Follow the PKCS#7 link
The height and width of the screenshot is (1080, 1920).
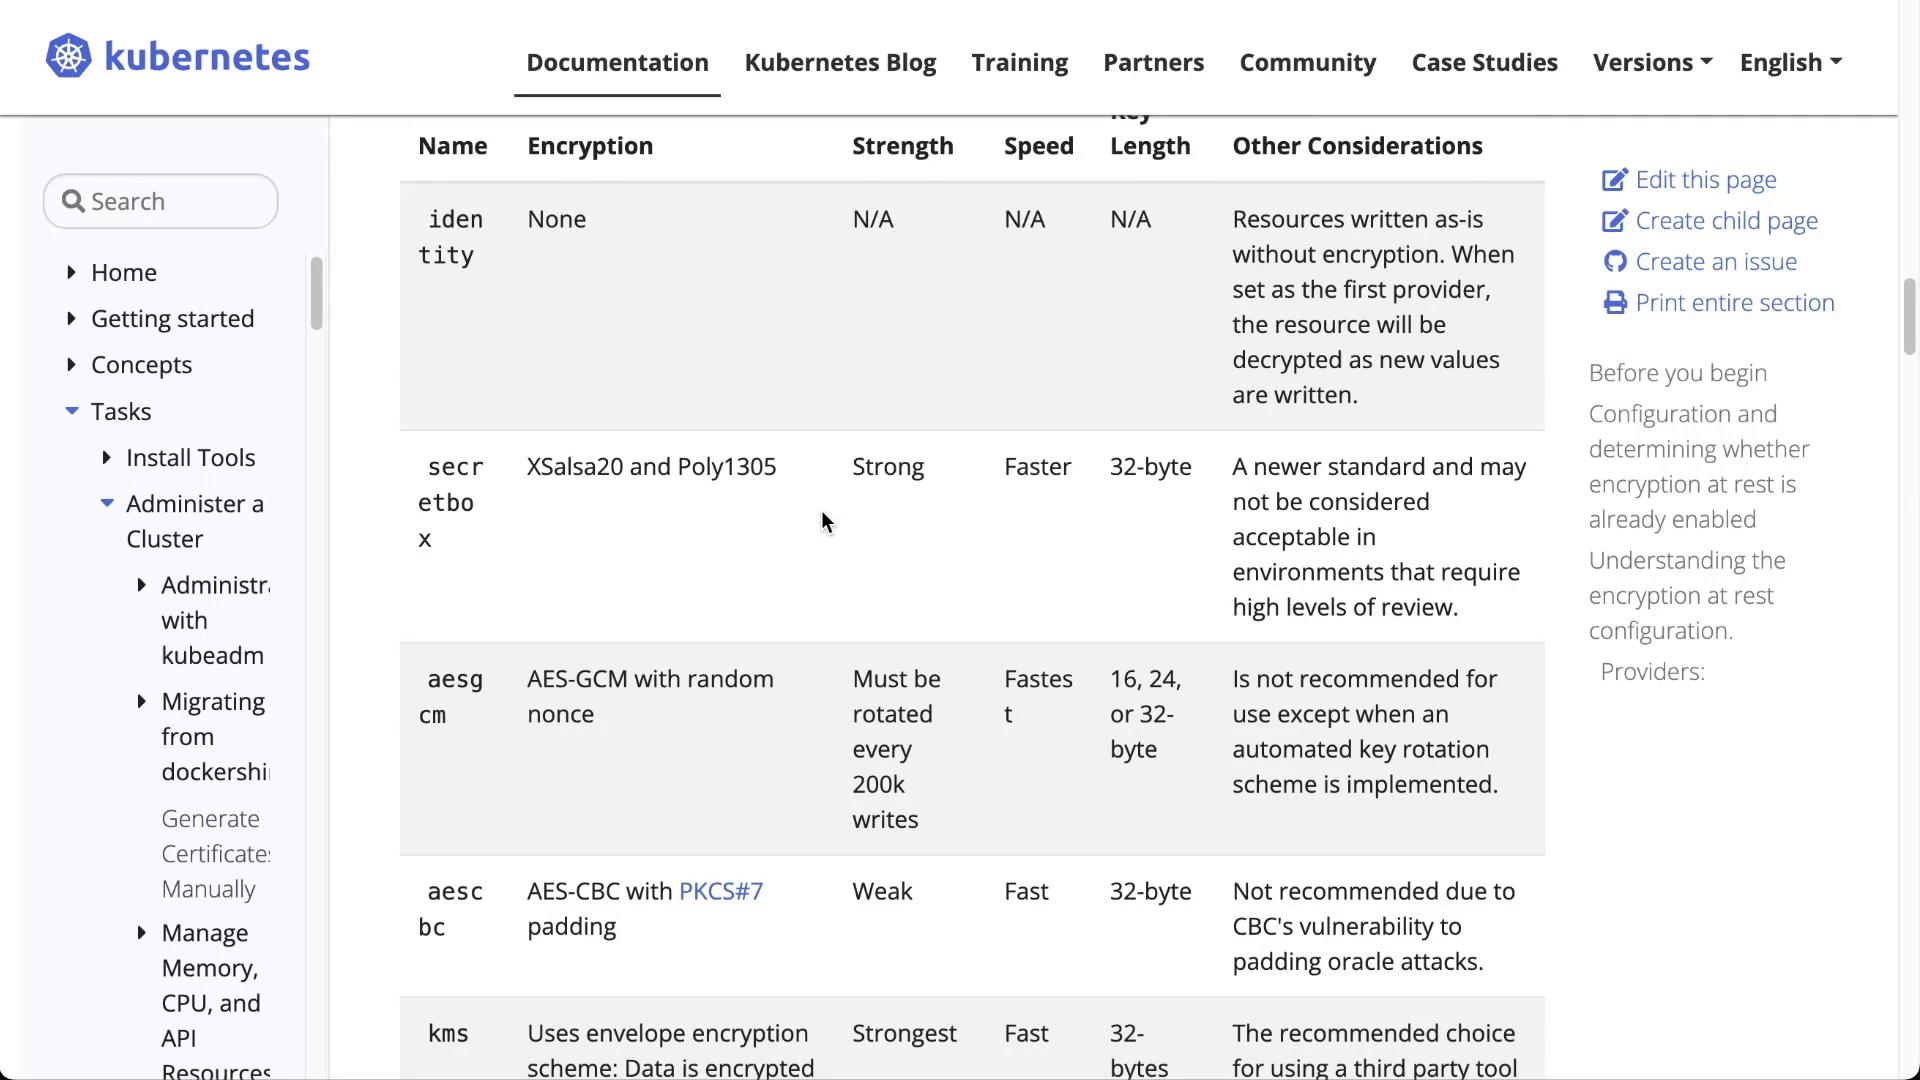pyautogui.click(x=720, y=891)
